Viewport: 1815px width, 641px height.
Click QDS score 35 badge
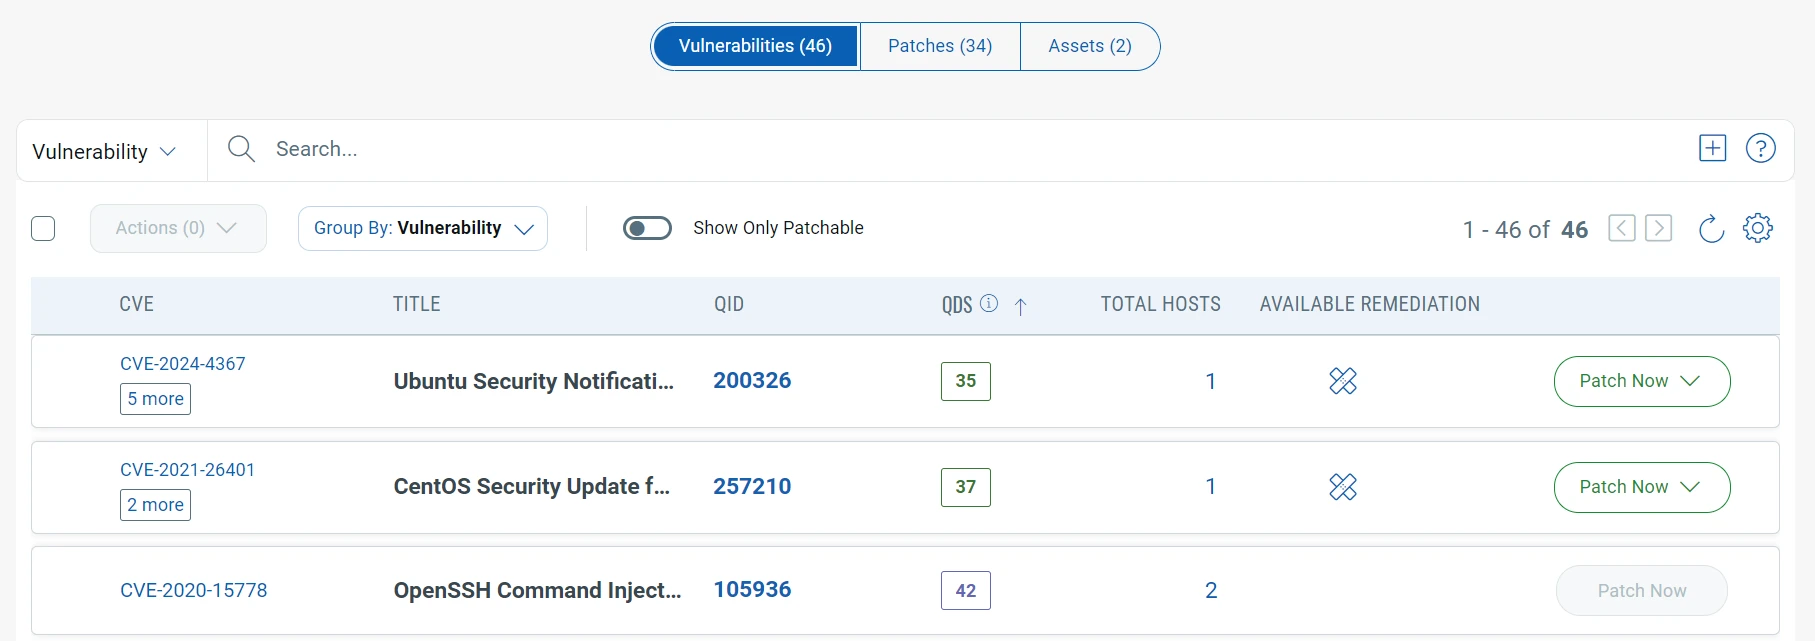coord(966,381)
